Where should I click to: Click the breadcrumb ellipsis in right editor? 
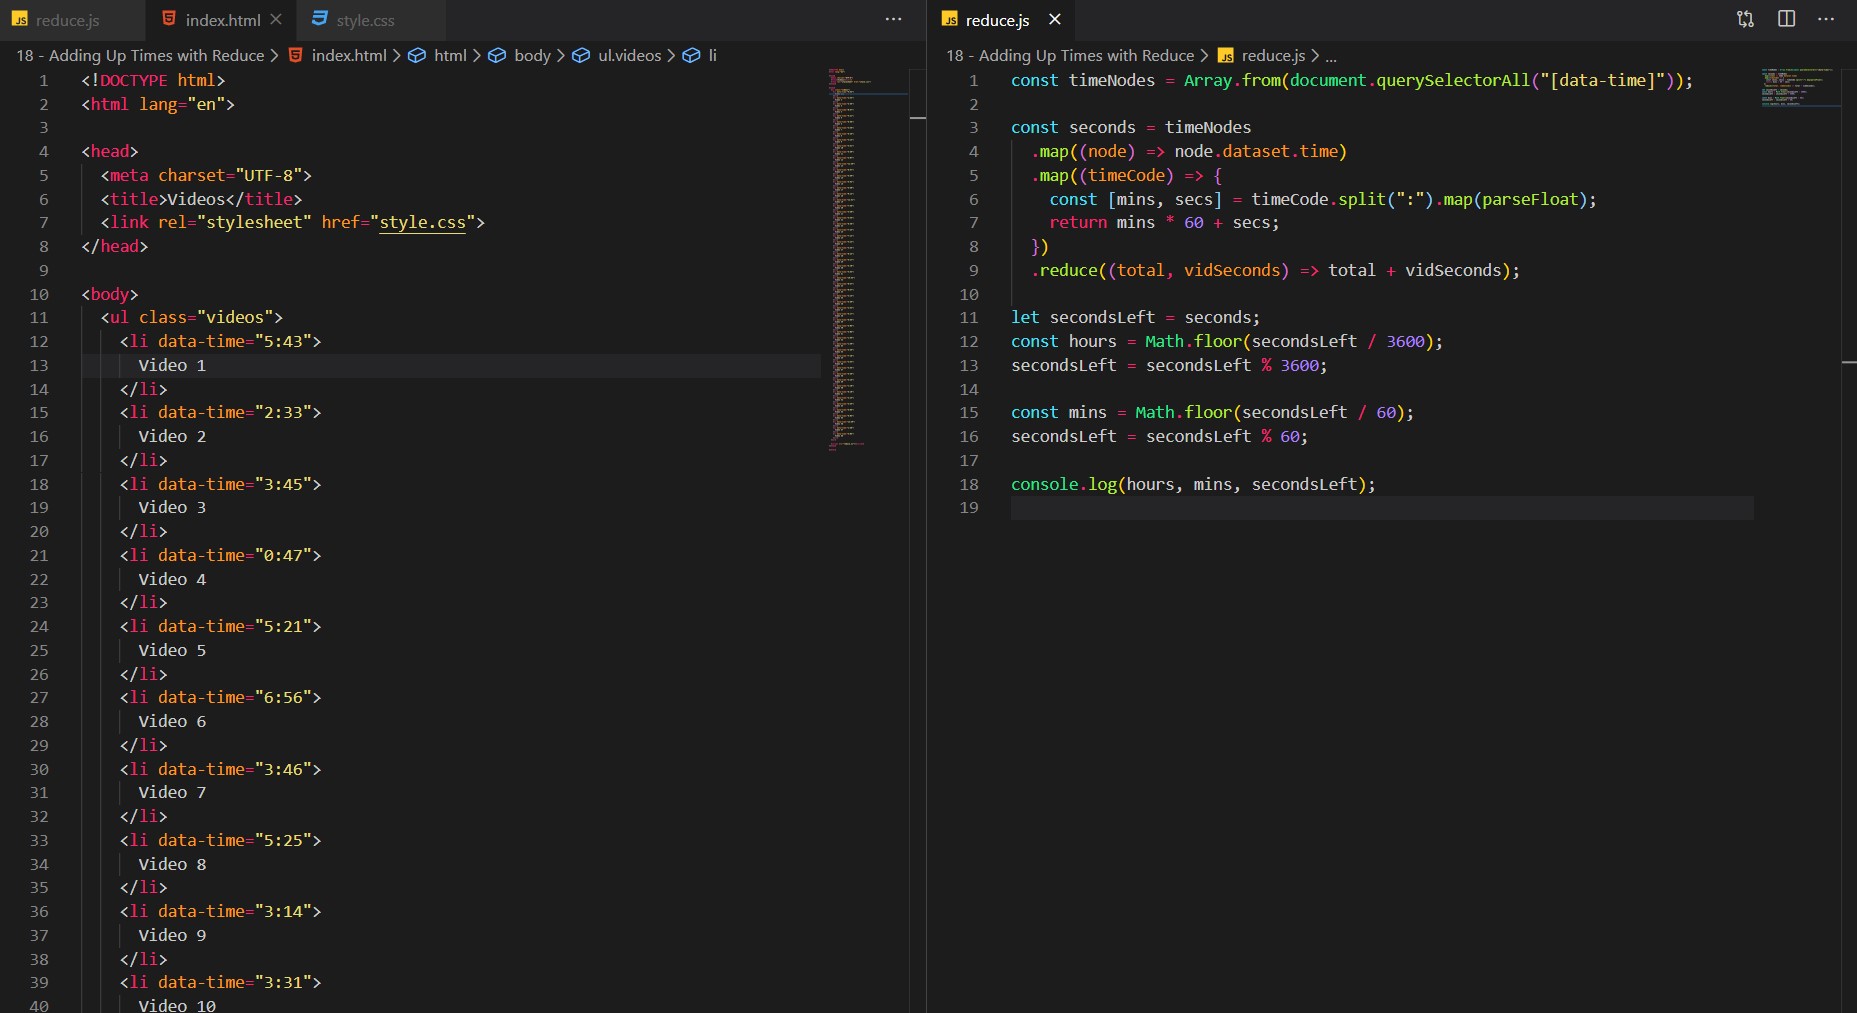1331,56
